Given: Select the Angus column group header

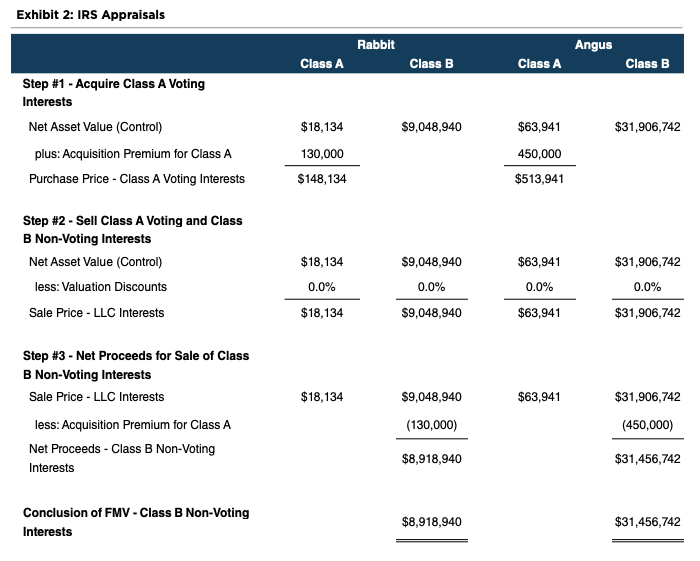Looking at the screenshot, I should coord(593,45).
